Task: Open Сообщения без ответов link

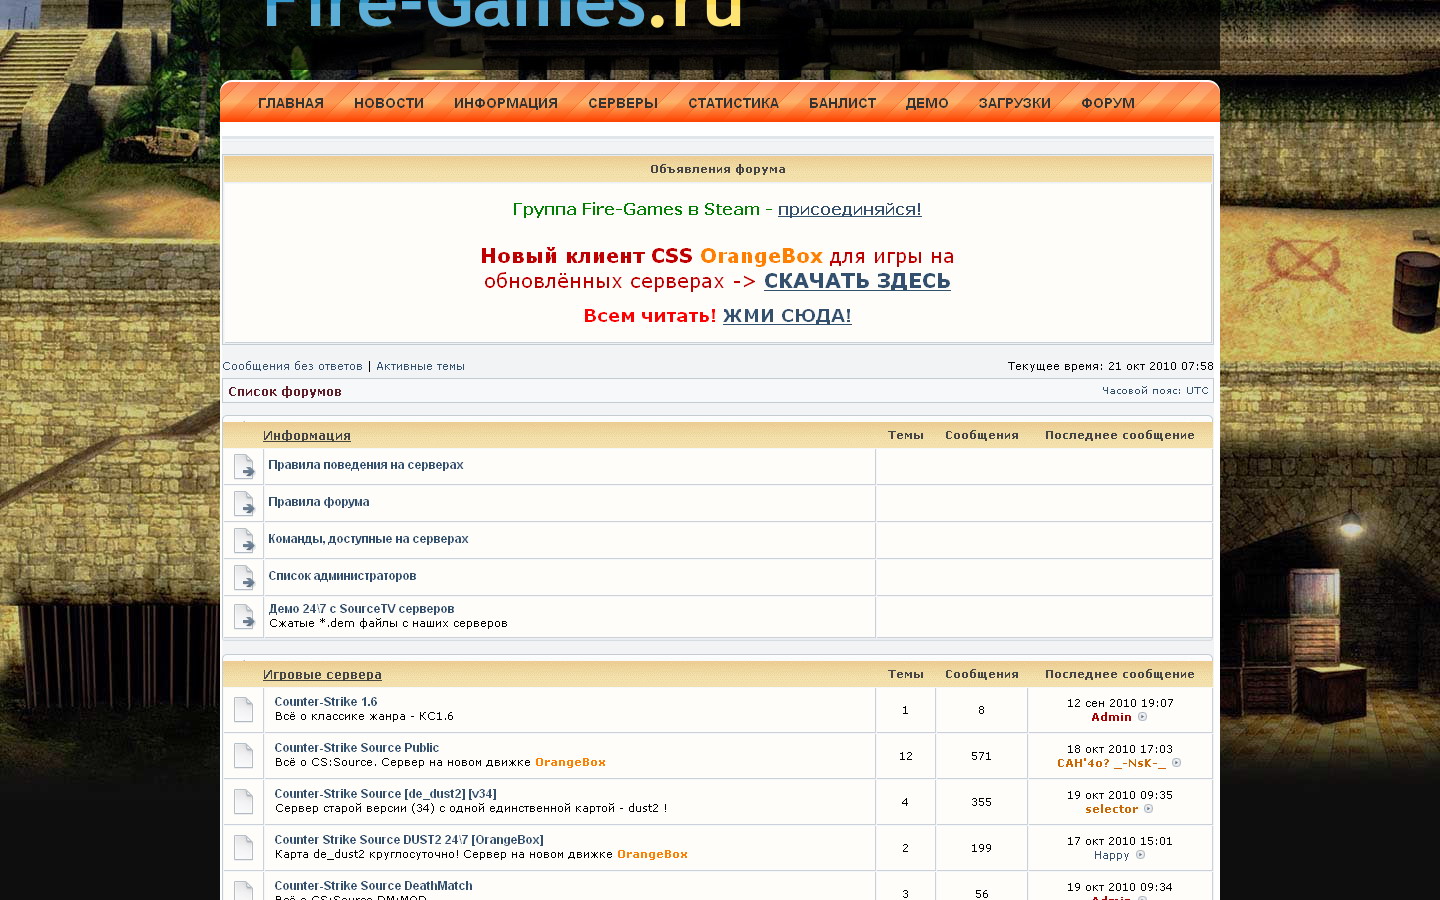Action: [292, 366]
